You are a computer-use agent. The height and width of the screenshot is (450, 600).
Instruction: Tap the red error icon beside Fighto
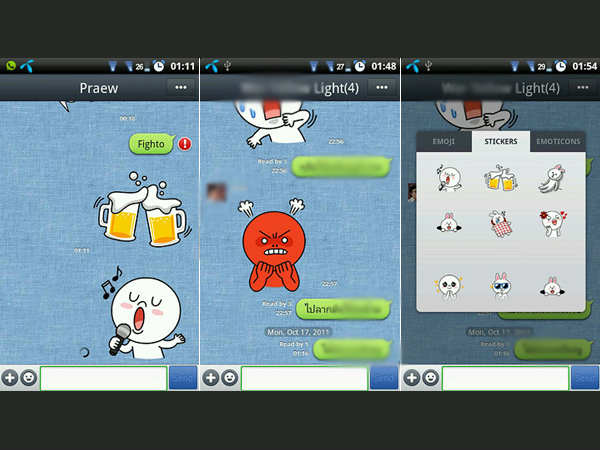pos(185,144)
